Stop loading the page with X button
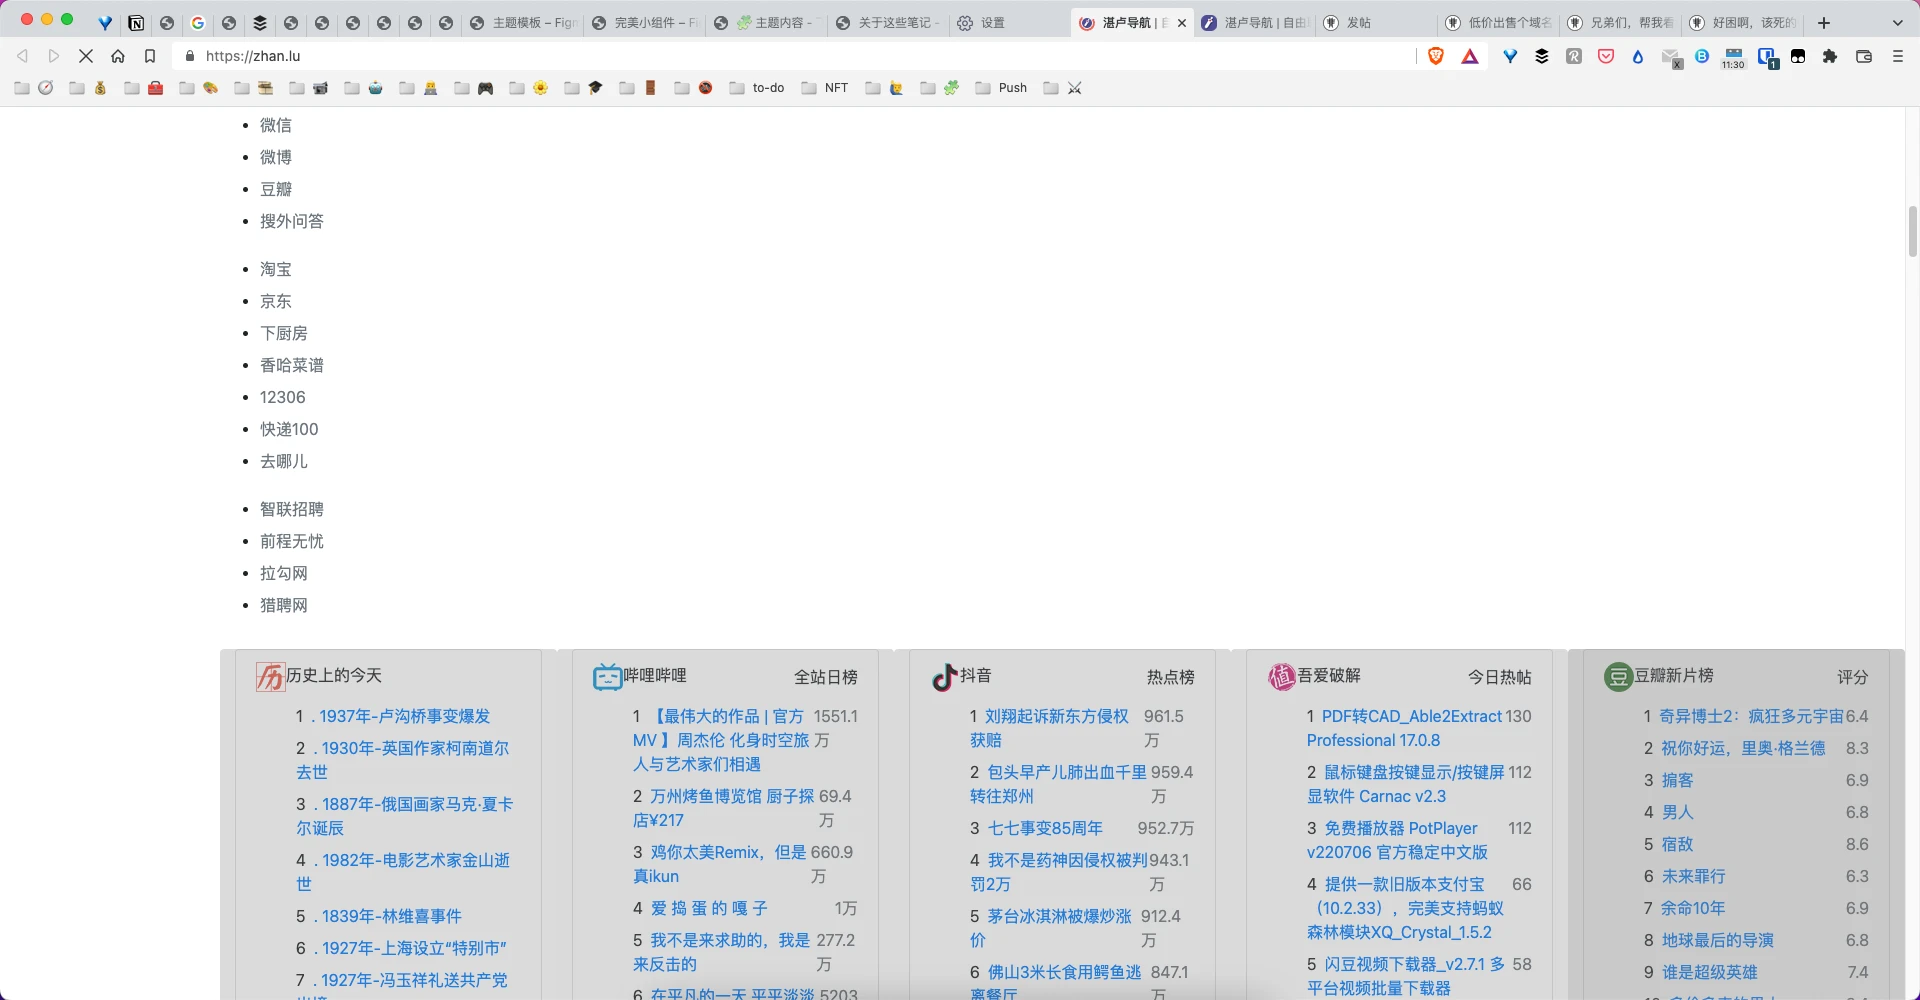 coord(86,57)
